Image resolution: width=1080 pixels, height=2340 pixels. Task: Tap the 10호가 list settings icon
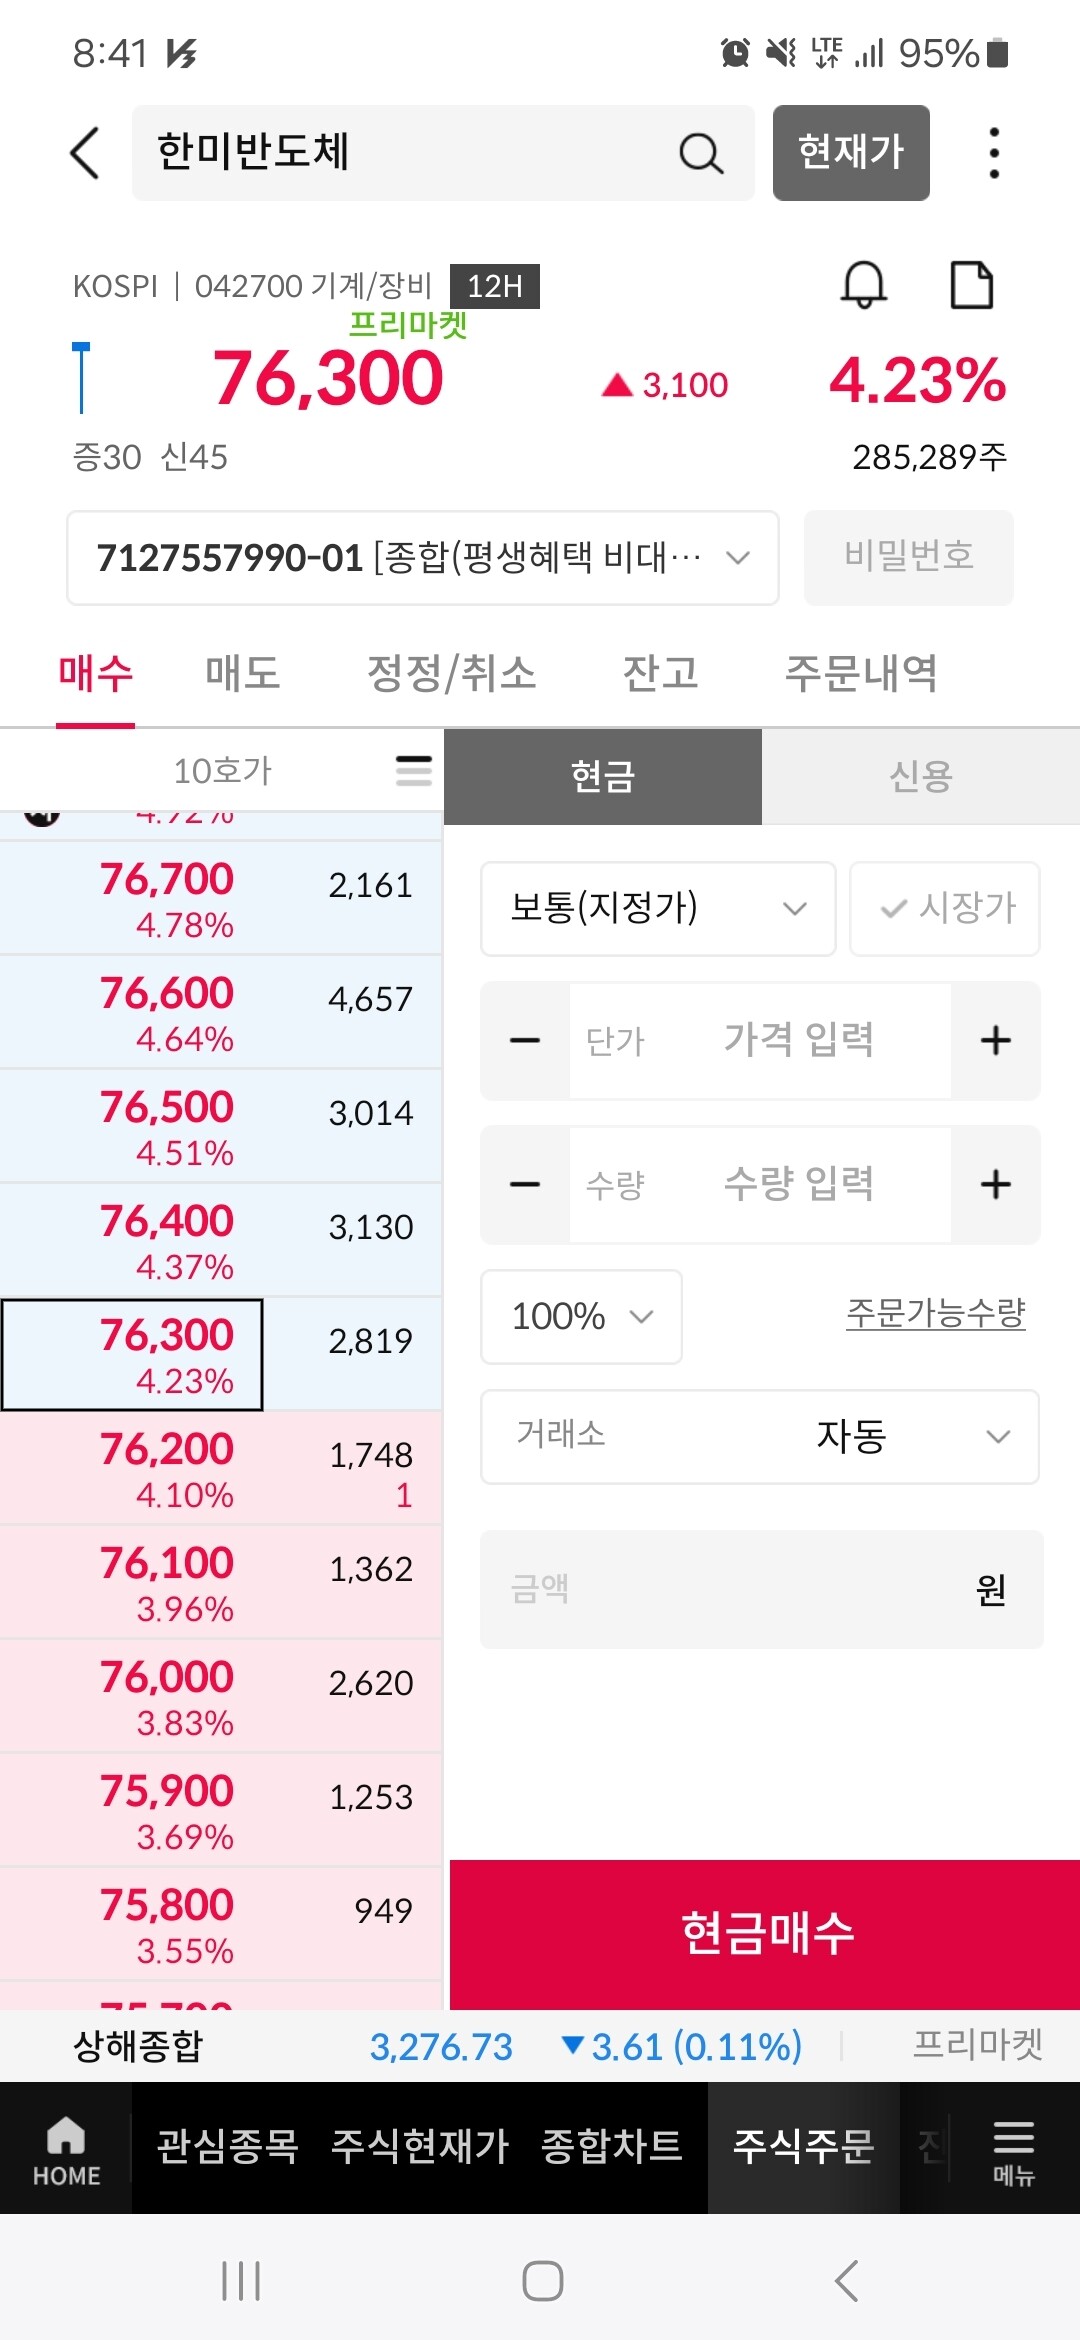click(x=413, y=771)
